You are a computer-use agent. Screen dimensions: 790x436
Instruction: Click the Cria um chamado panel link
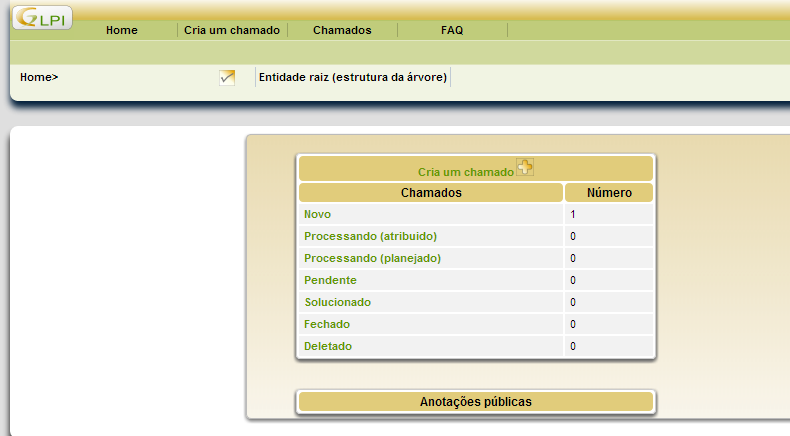point(465,172)
